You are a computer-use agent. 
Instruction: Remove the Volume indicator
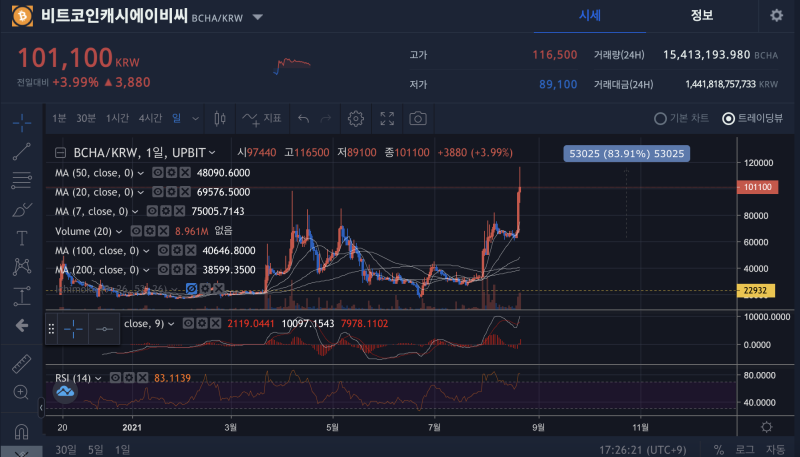pyautogui.click(x=163, y=231)
